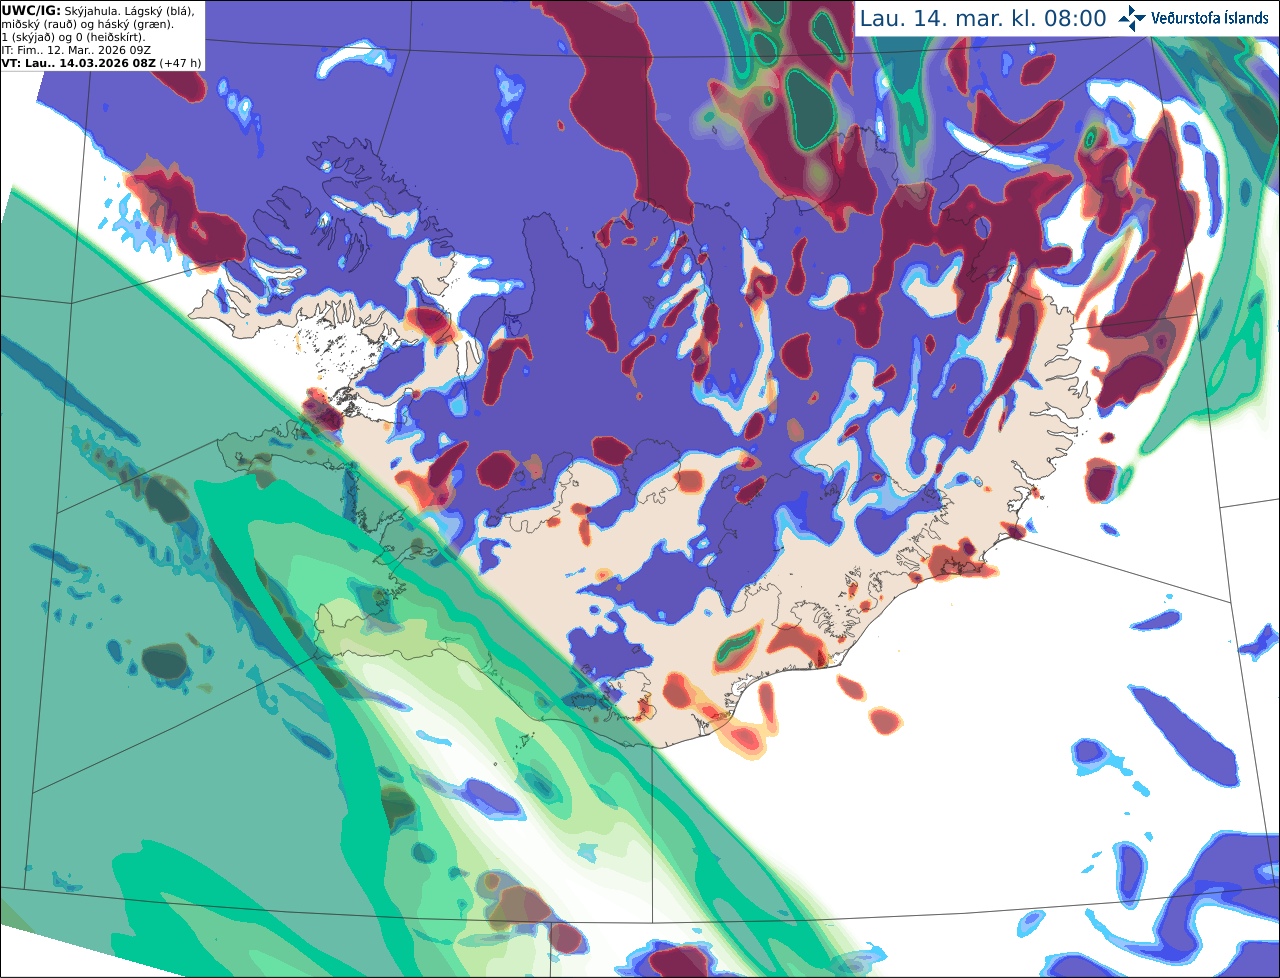Click the '(+47 h)' forecast offset text

(x=180, y=63)
